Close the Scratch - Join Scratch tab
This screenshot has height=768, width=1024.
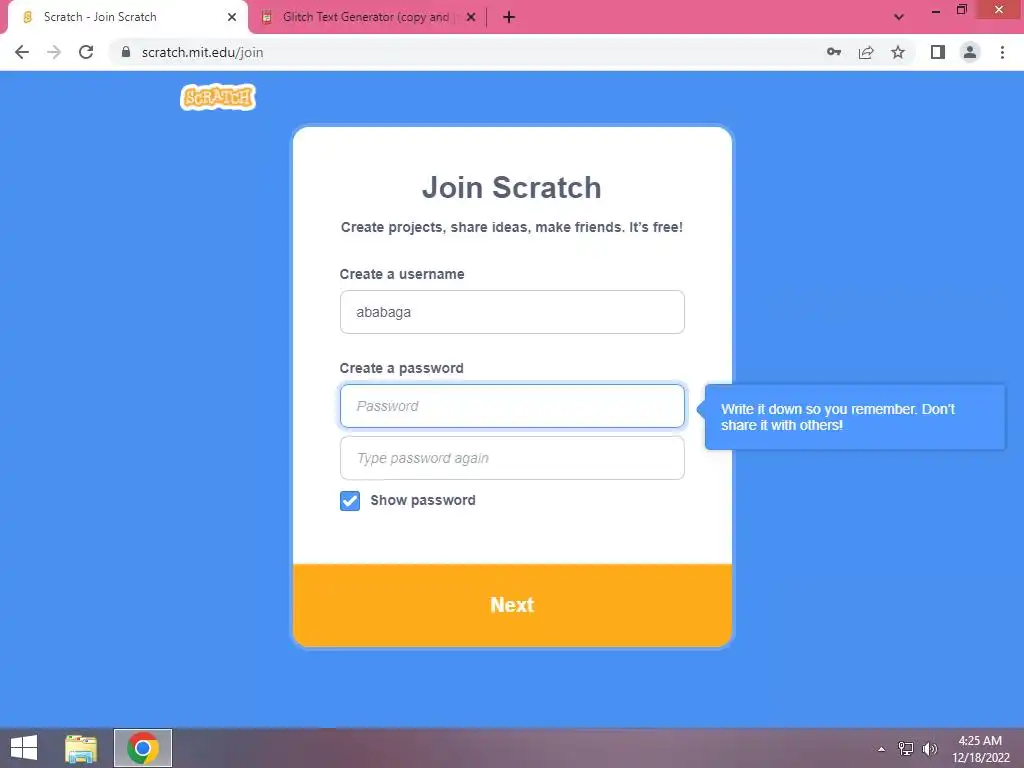(x=232, y=17)
